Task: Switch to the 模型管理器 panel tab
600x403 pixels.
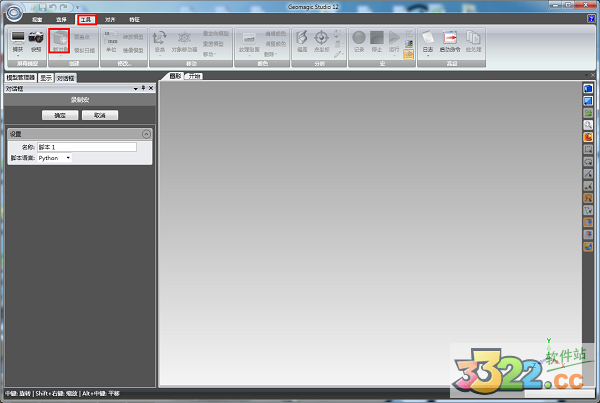Action: coord(20,77)
